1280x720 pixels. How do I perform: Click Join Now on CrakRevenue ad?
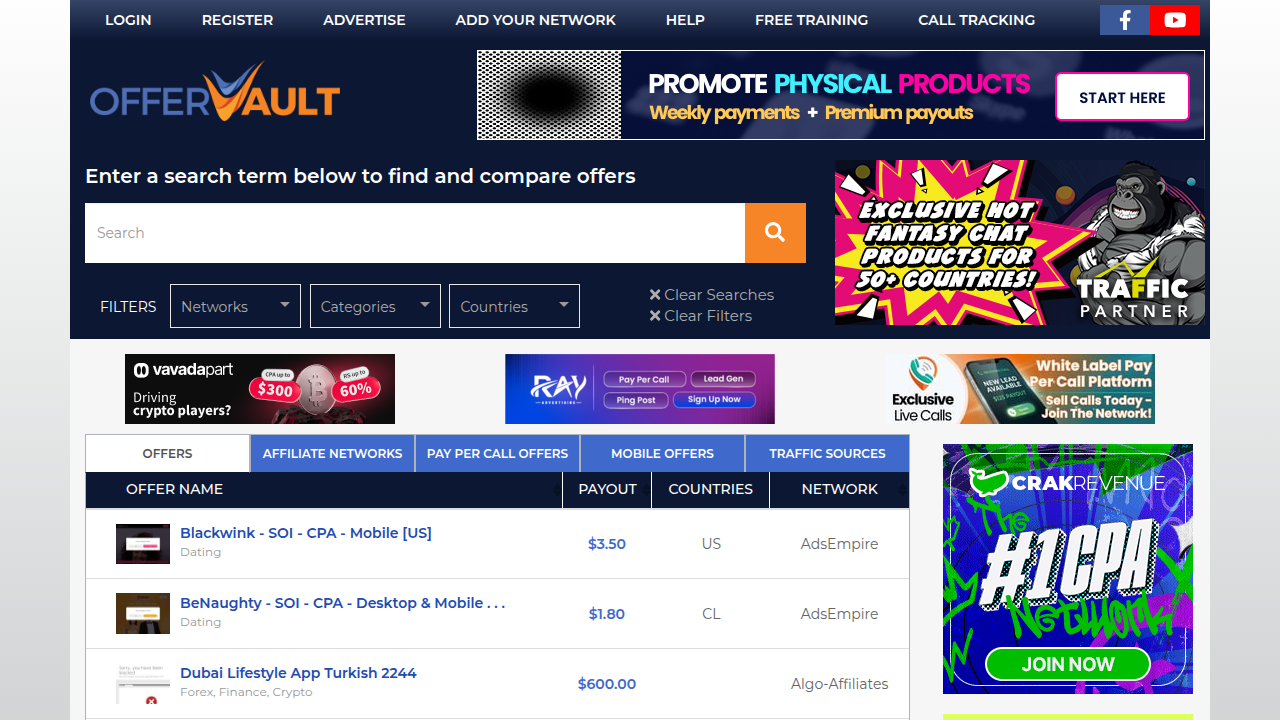[x=1068, y=664]
